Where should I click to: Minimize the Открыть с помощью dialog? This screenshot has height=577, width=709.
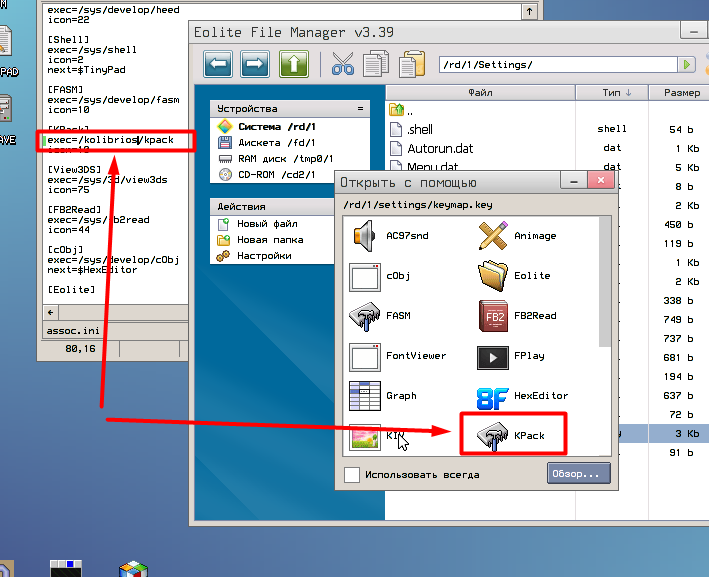coord(574,181)
